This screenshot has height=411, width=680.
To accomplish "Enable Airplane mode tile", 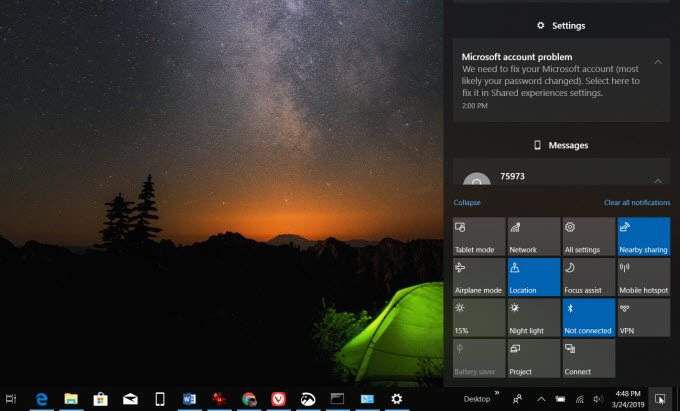I will [x=479, y=277].
